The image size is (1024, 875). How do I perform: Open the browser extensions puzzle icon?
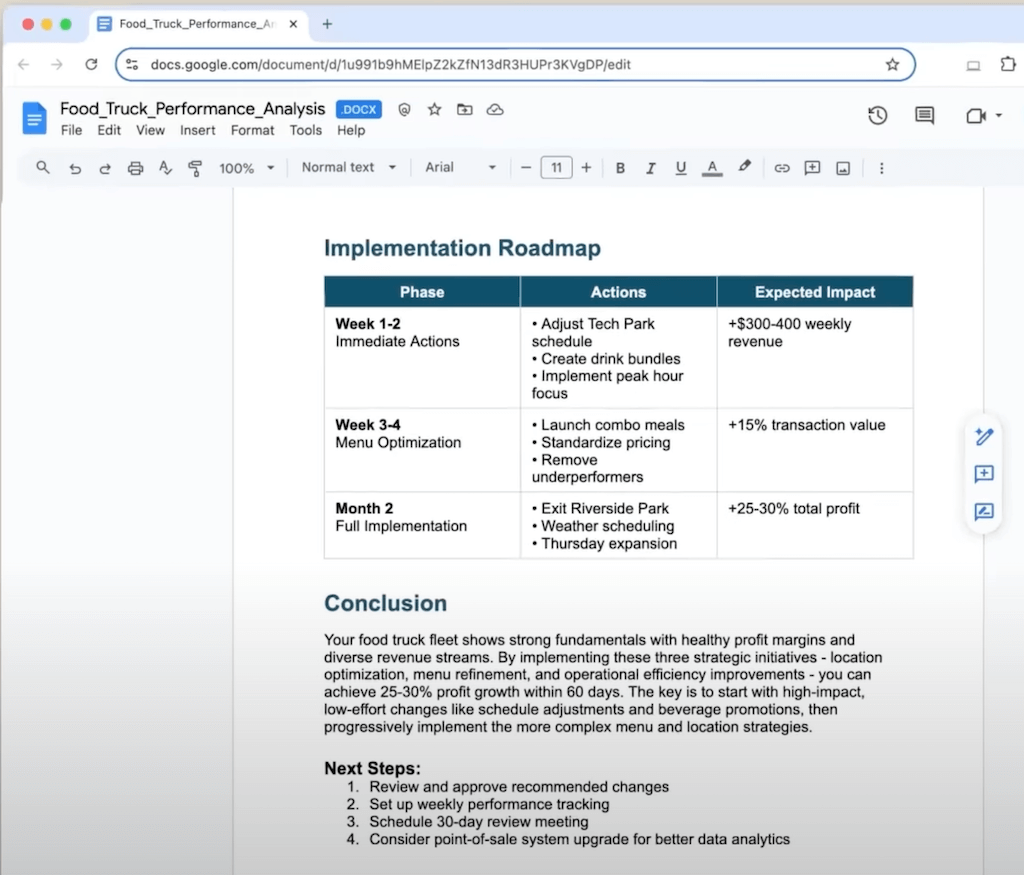pos(1008,64)
